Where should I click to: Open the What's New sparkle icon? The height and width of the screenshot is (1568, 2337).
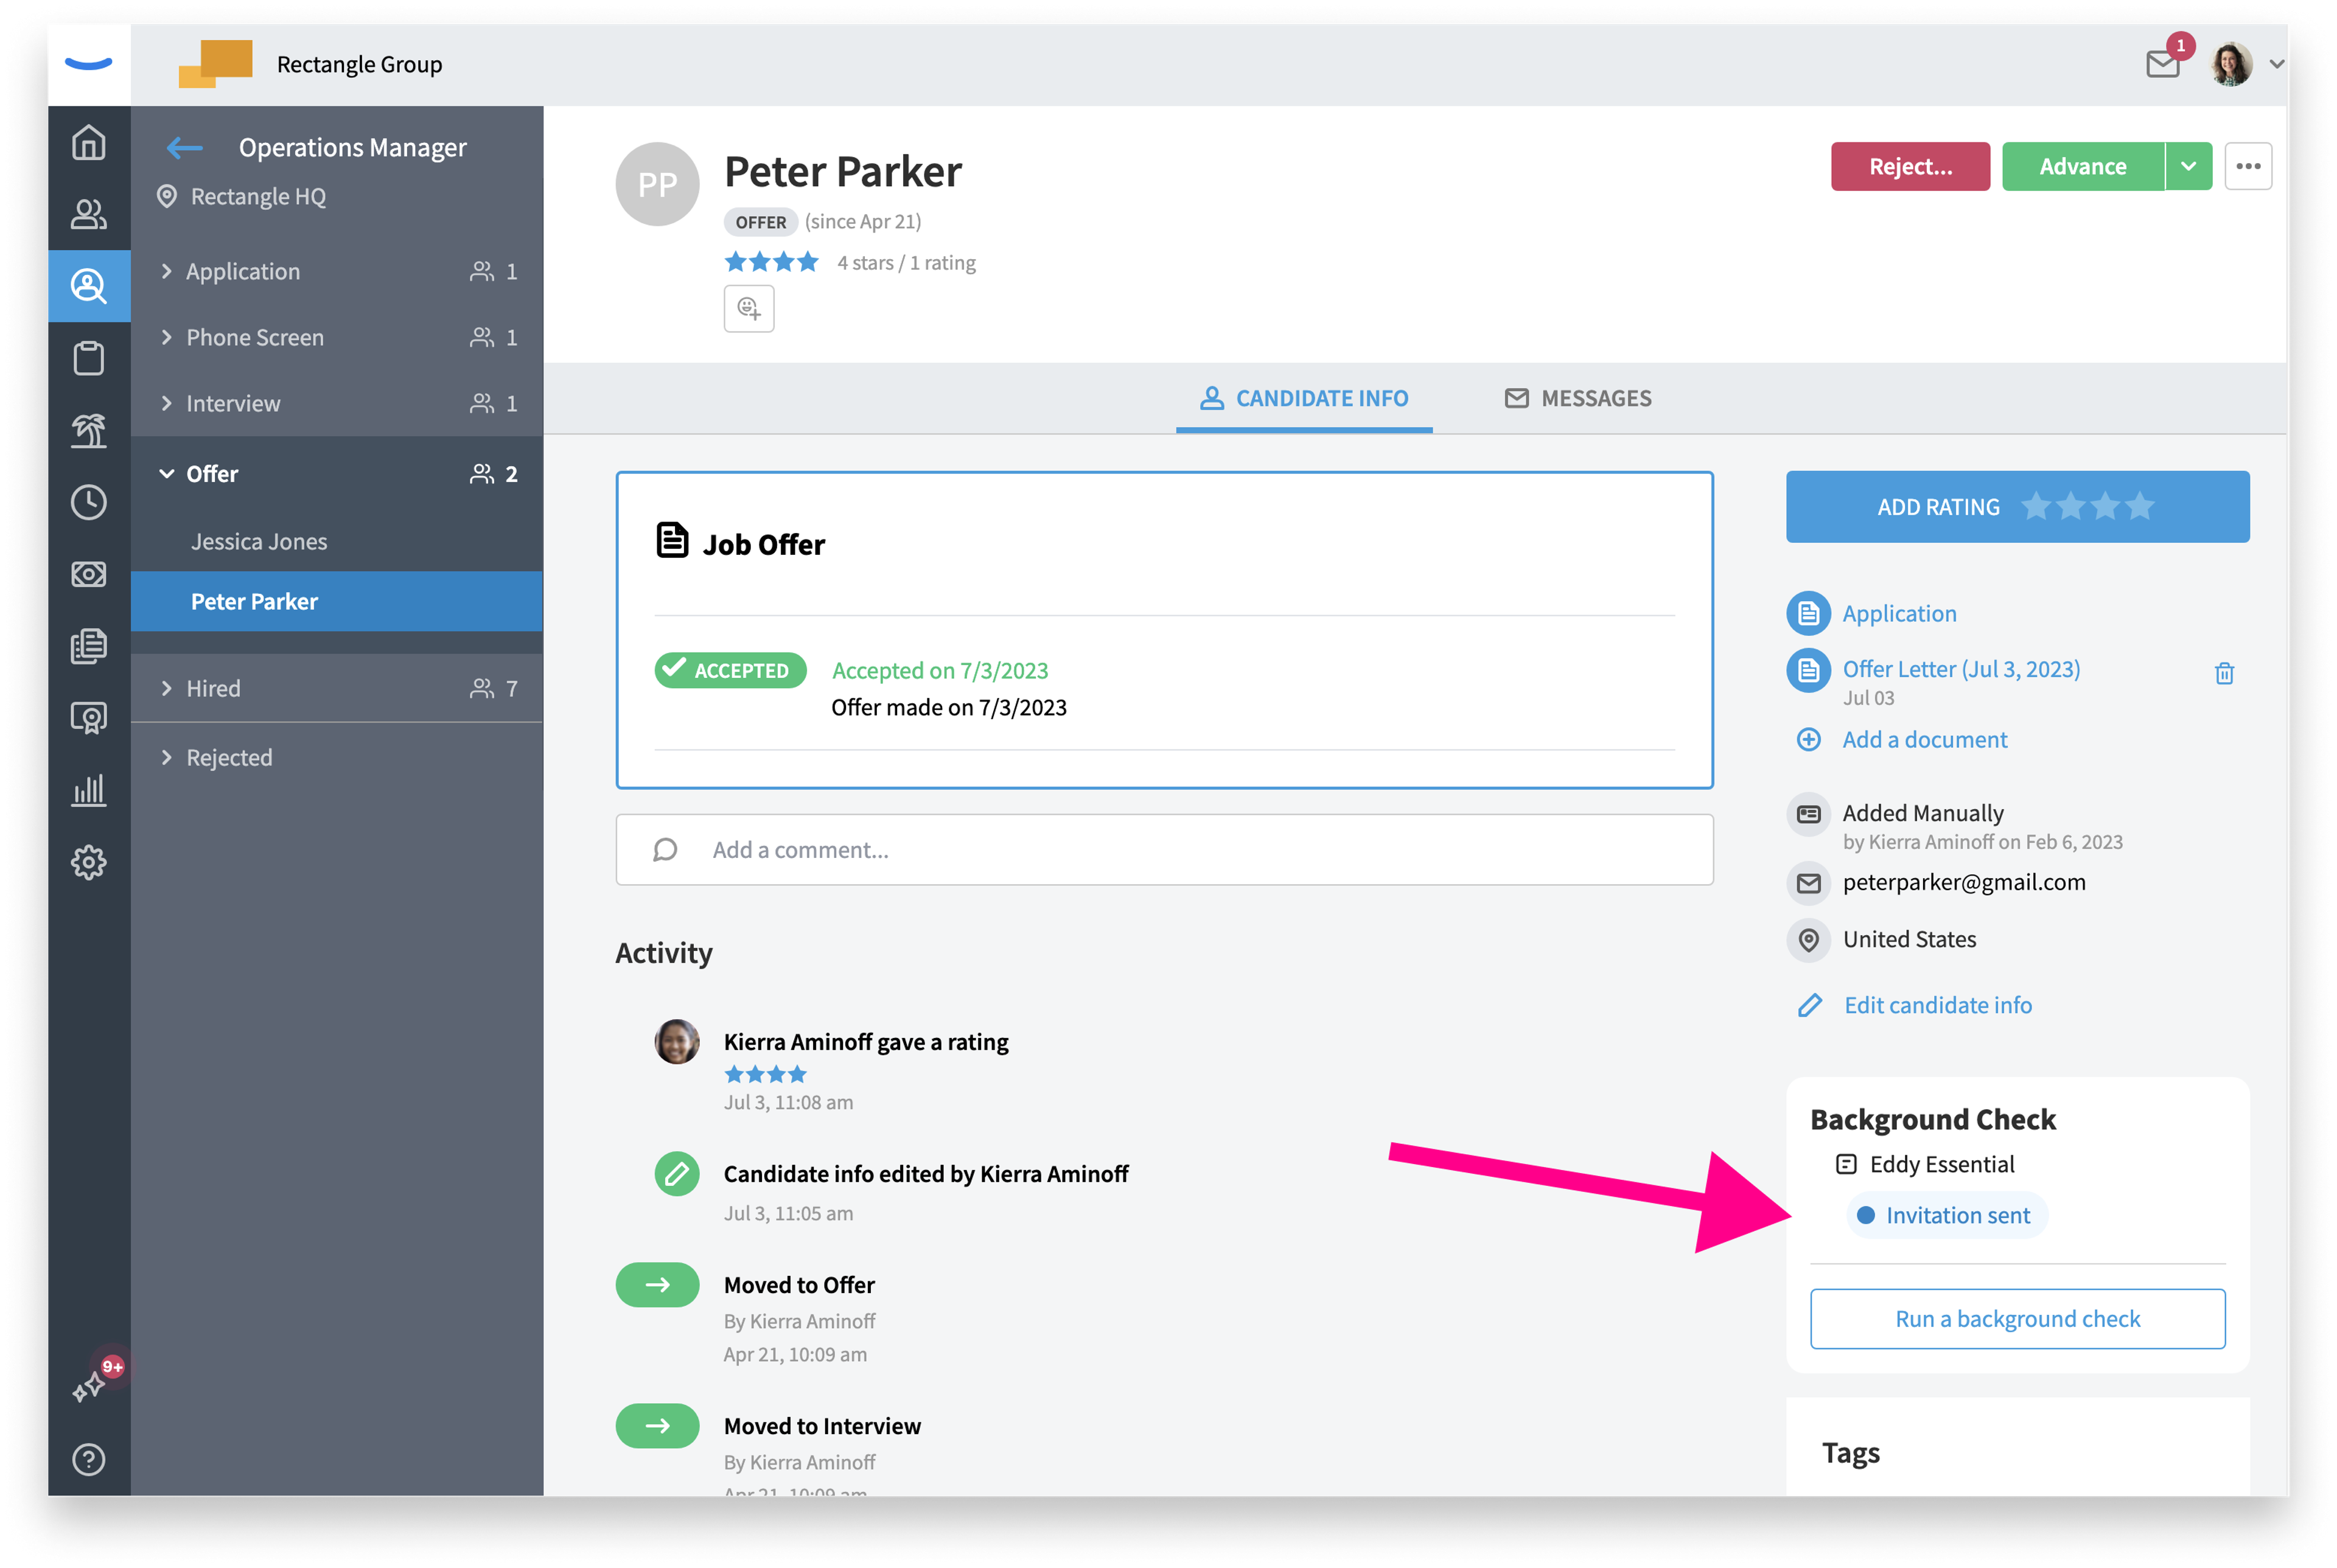point(89,1386)
